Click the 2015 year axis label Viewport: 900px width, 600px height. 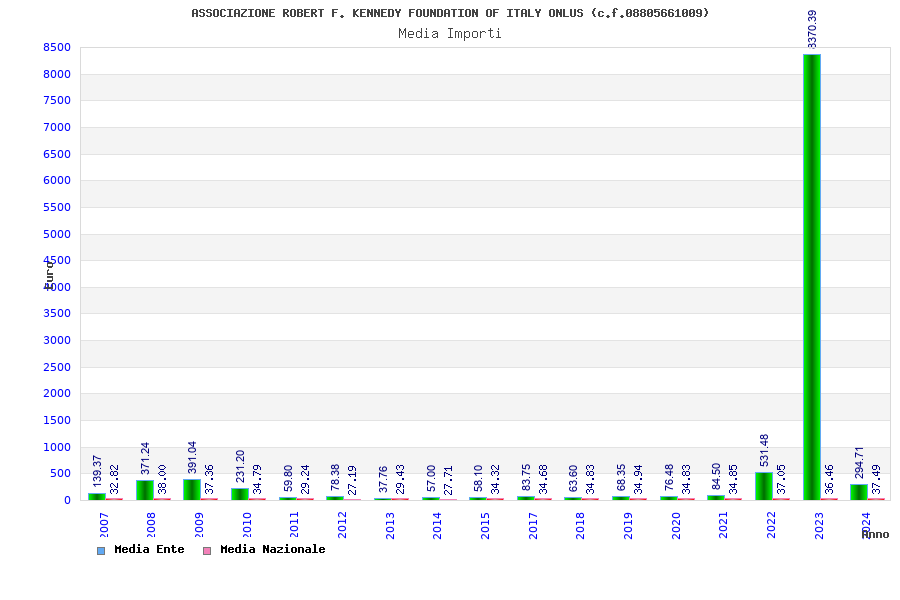(485, 525)
